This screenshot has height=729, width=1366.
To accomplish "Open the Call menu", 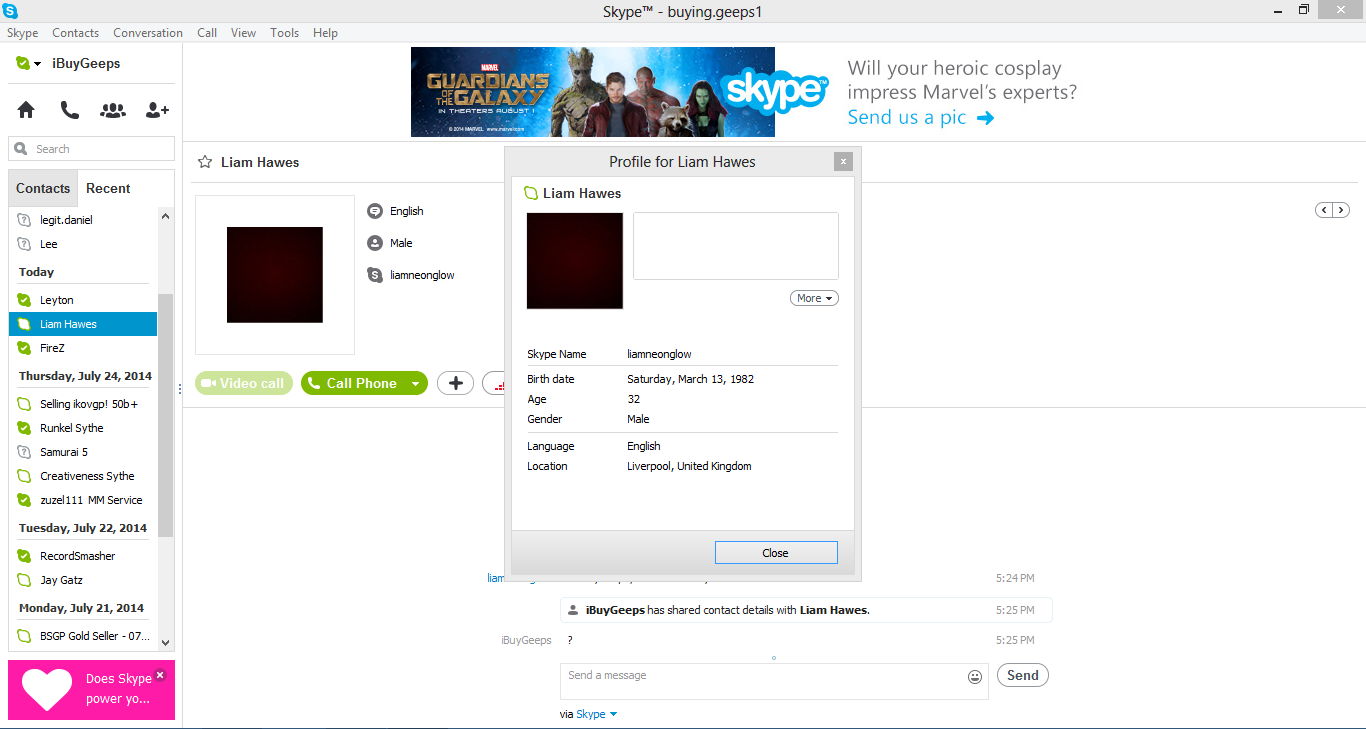I will coord(207,33).
